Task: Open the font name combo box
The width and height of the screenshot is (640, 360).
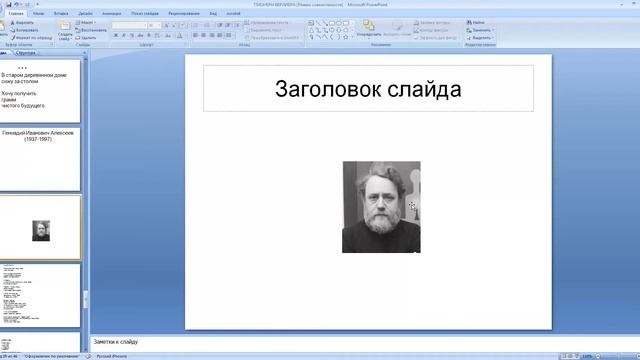Action: 129,25
